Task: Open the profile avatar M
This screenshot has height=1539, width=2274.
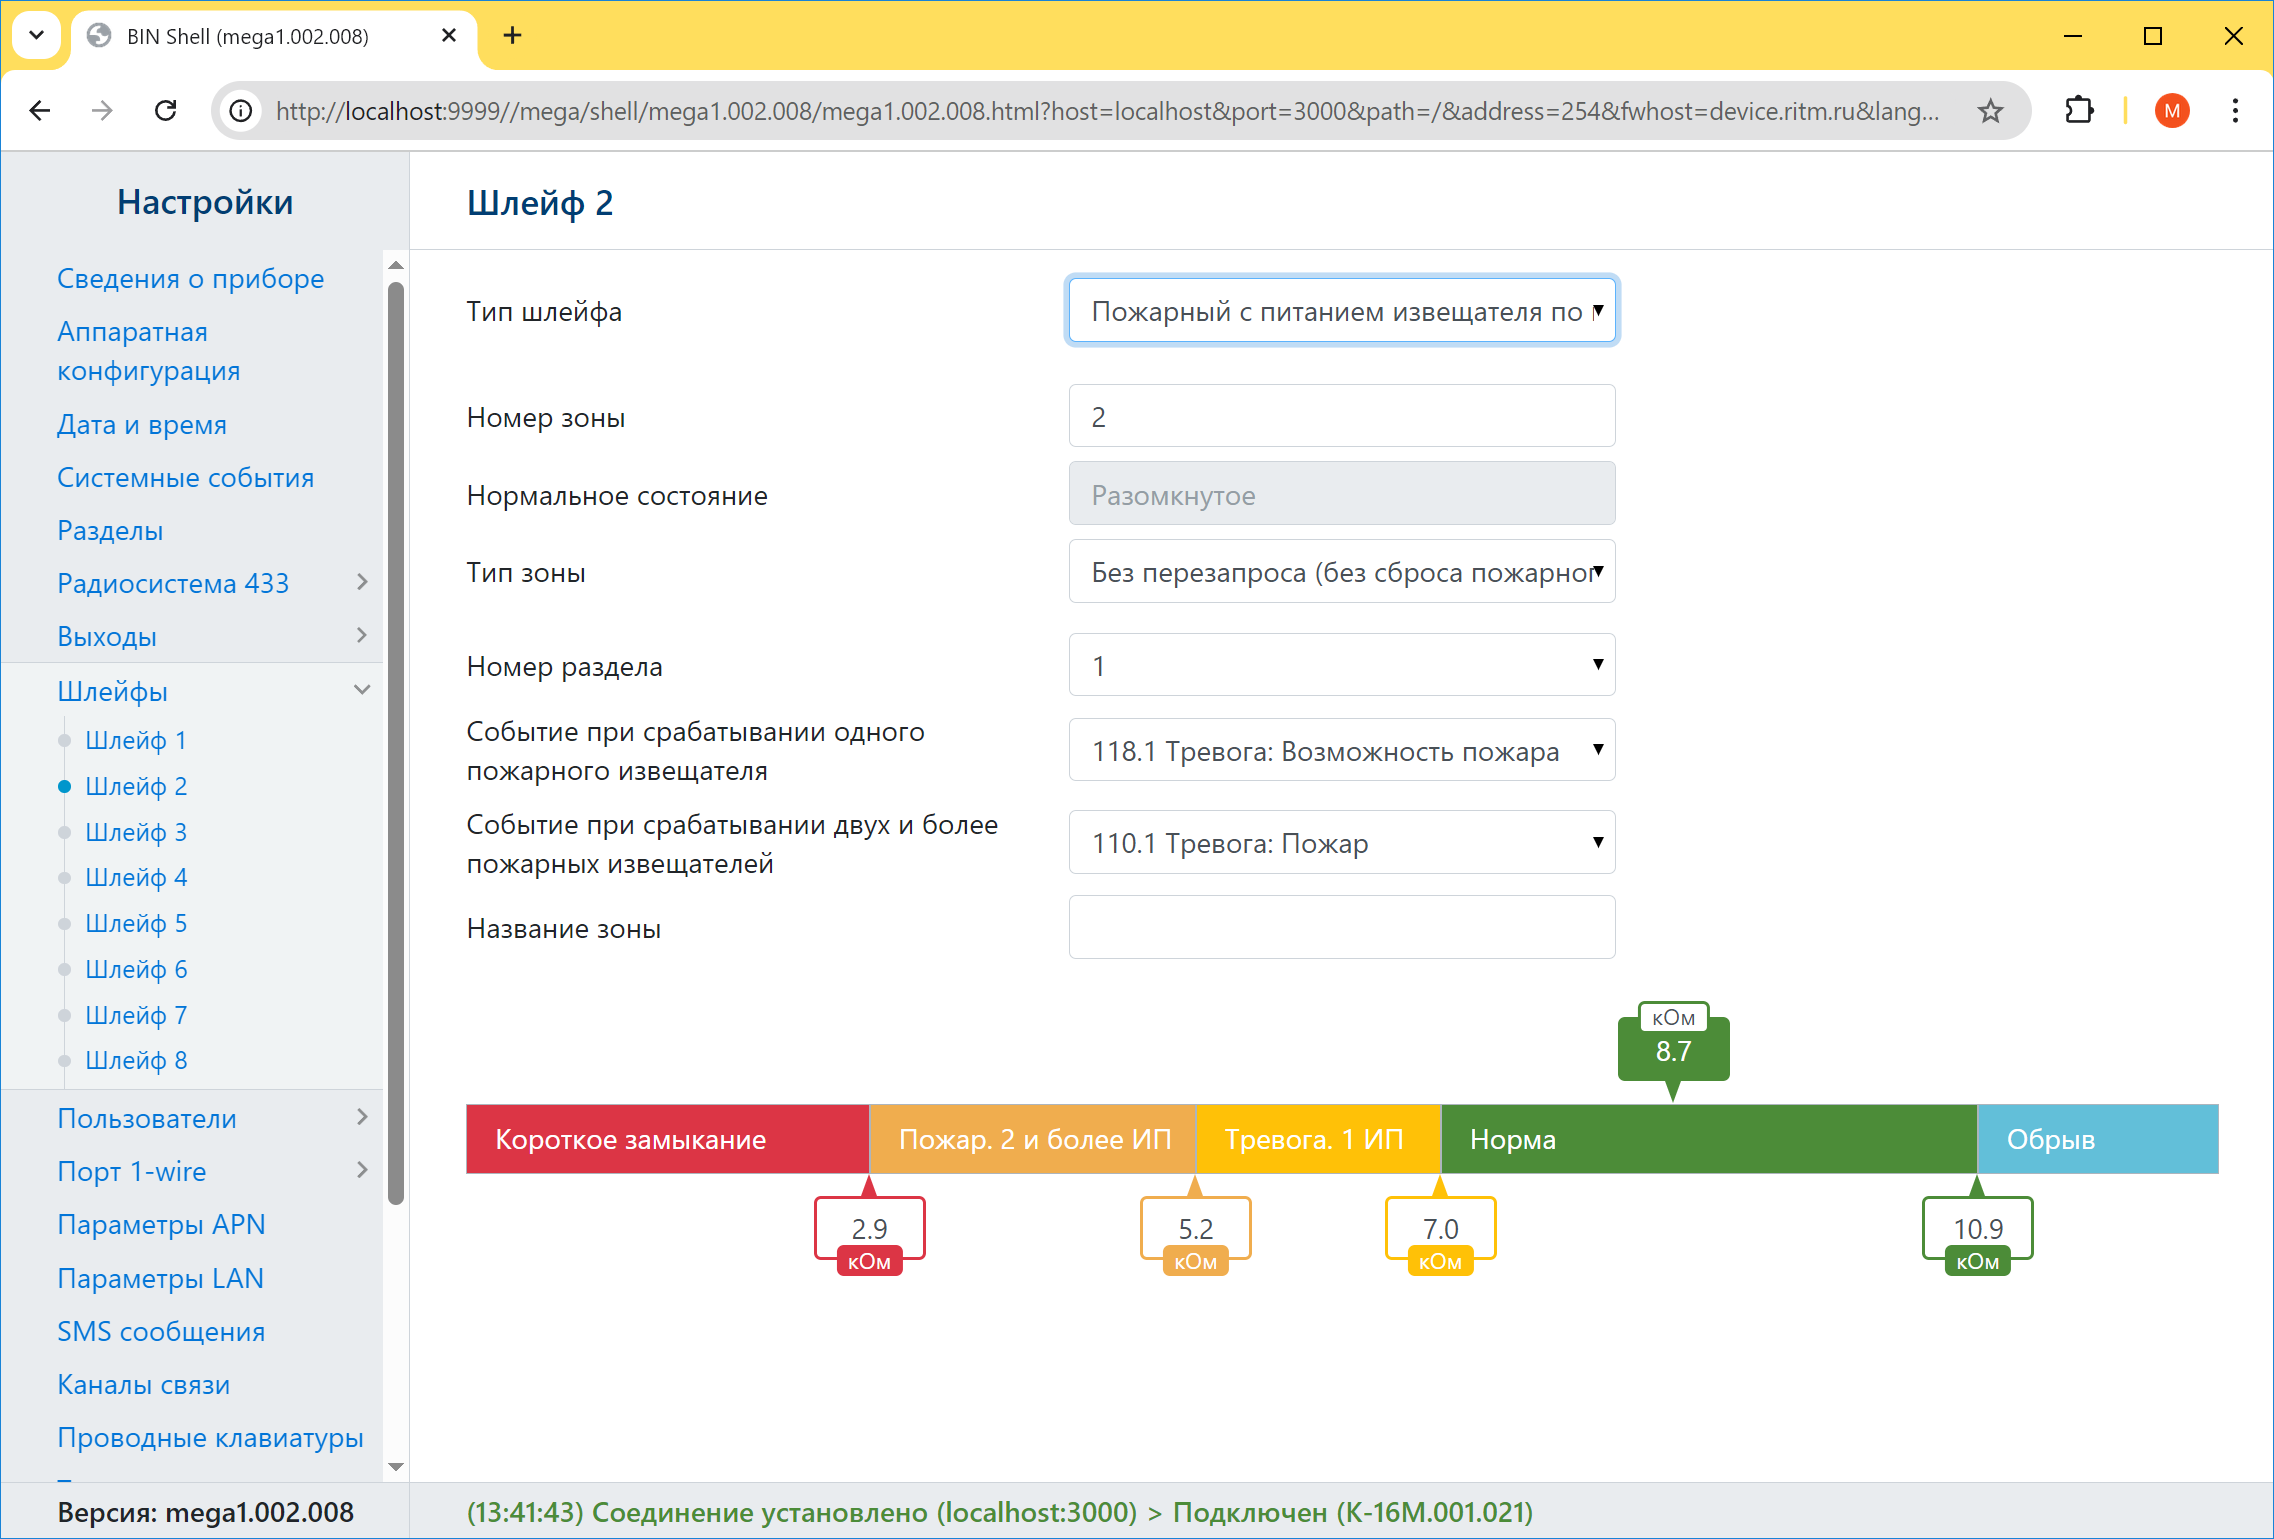Action: pos(2172,110)
